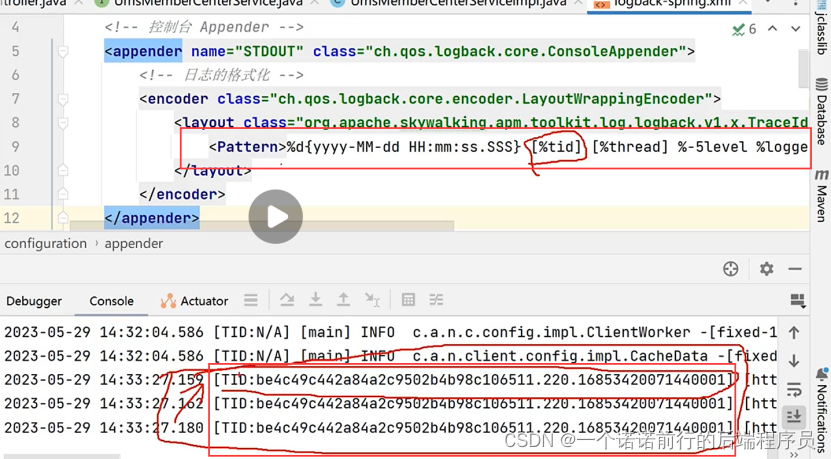Switch to the Console tab
The width and height of the screenshot is (831, 459).
point(111,301)
